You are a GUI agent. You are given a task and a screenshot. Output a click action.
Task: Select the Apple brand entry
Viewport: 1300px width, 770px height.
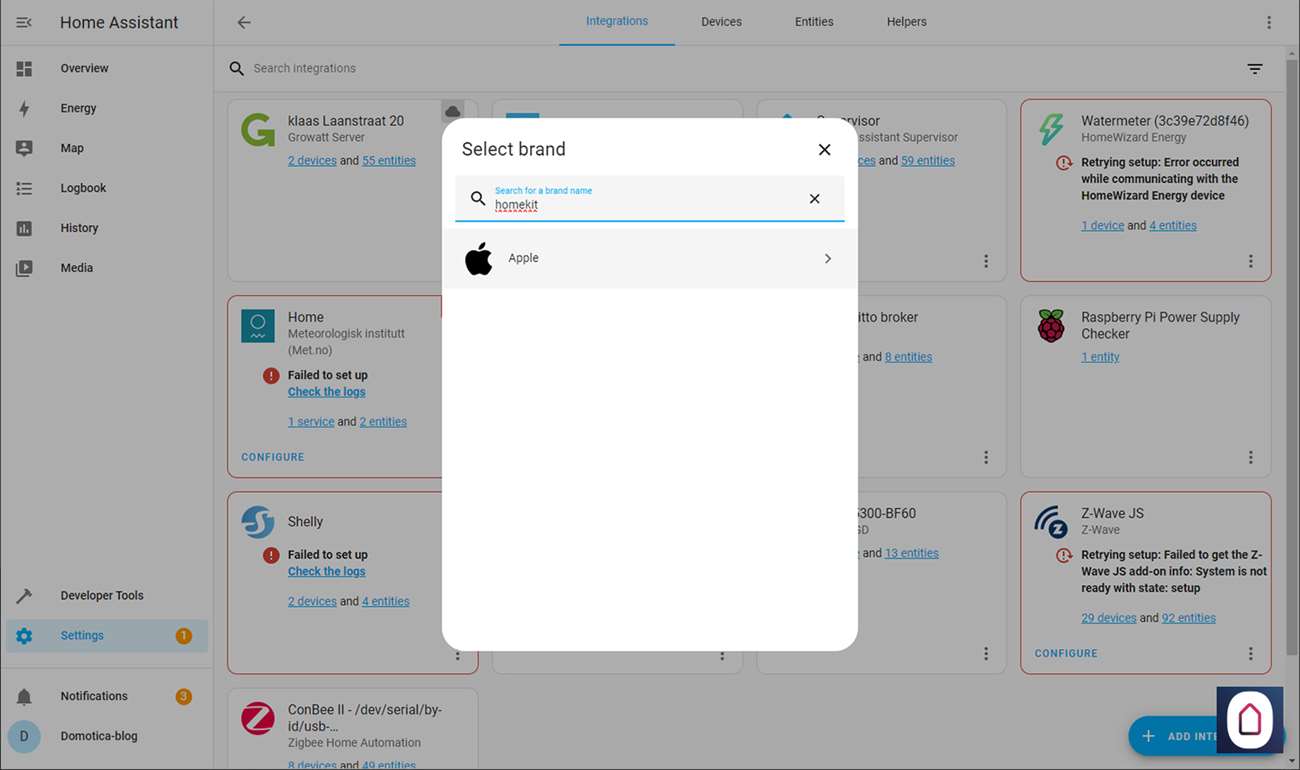tap(650, 258)
